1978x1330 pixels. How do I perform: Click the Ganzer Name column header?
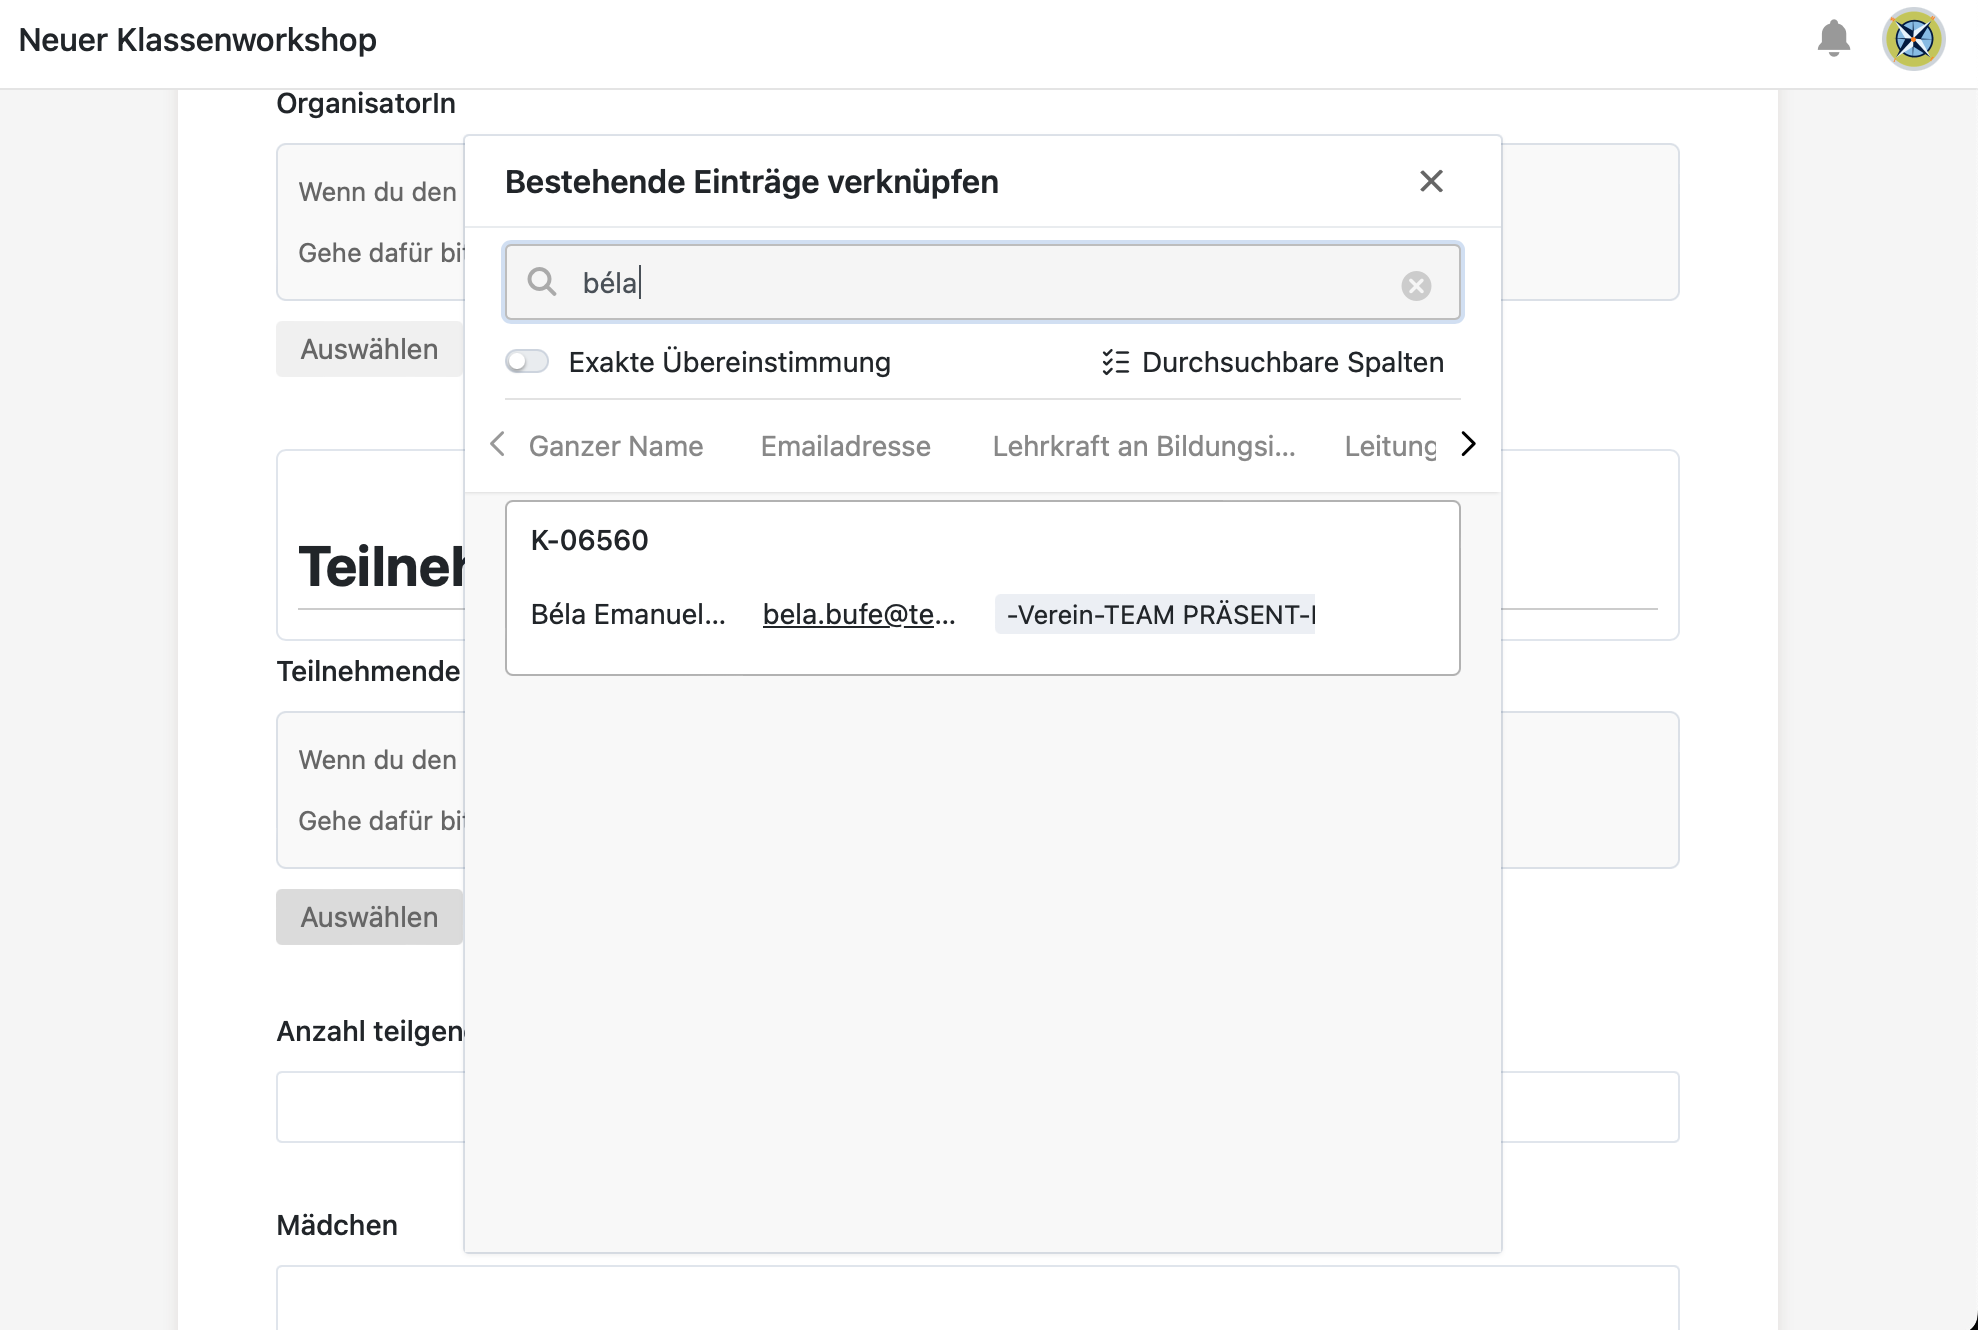pos(615,446)
